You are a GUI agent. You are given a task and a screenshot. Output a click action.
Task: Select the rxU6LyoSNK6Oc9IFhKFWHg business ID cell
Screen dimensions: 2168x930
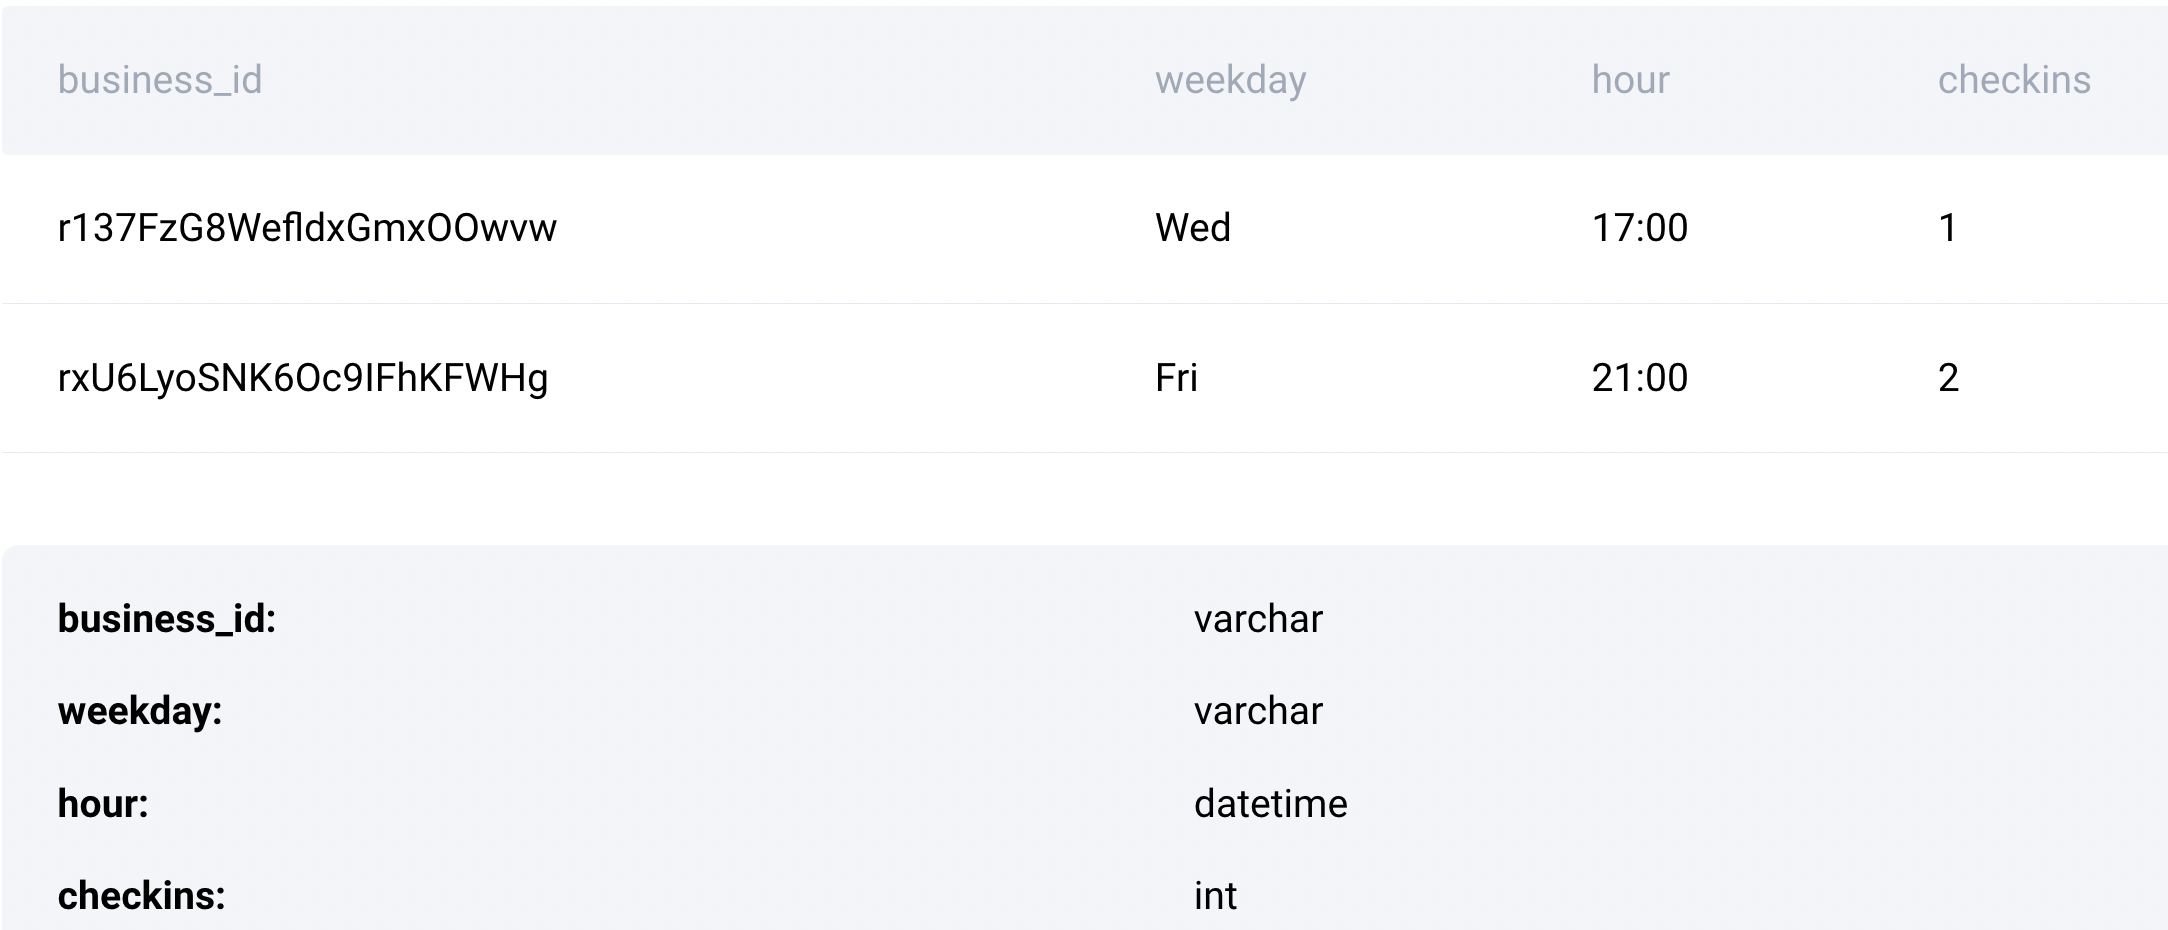click(303, 378)
